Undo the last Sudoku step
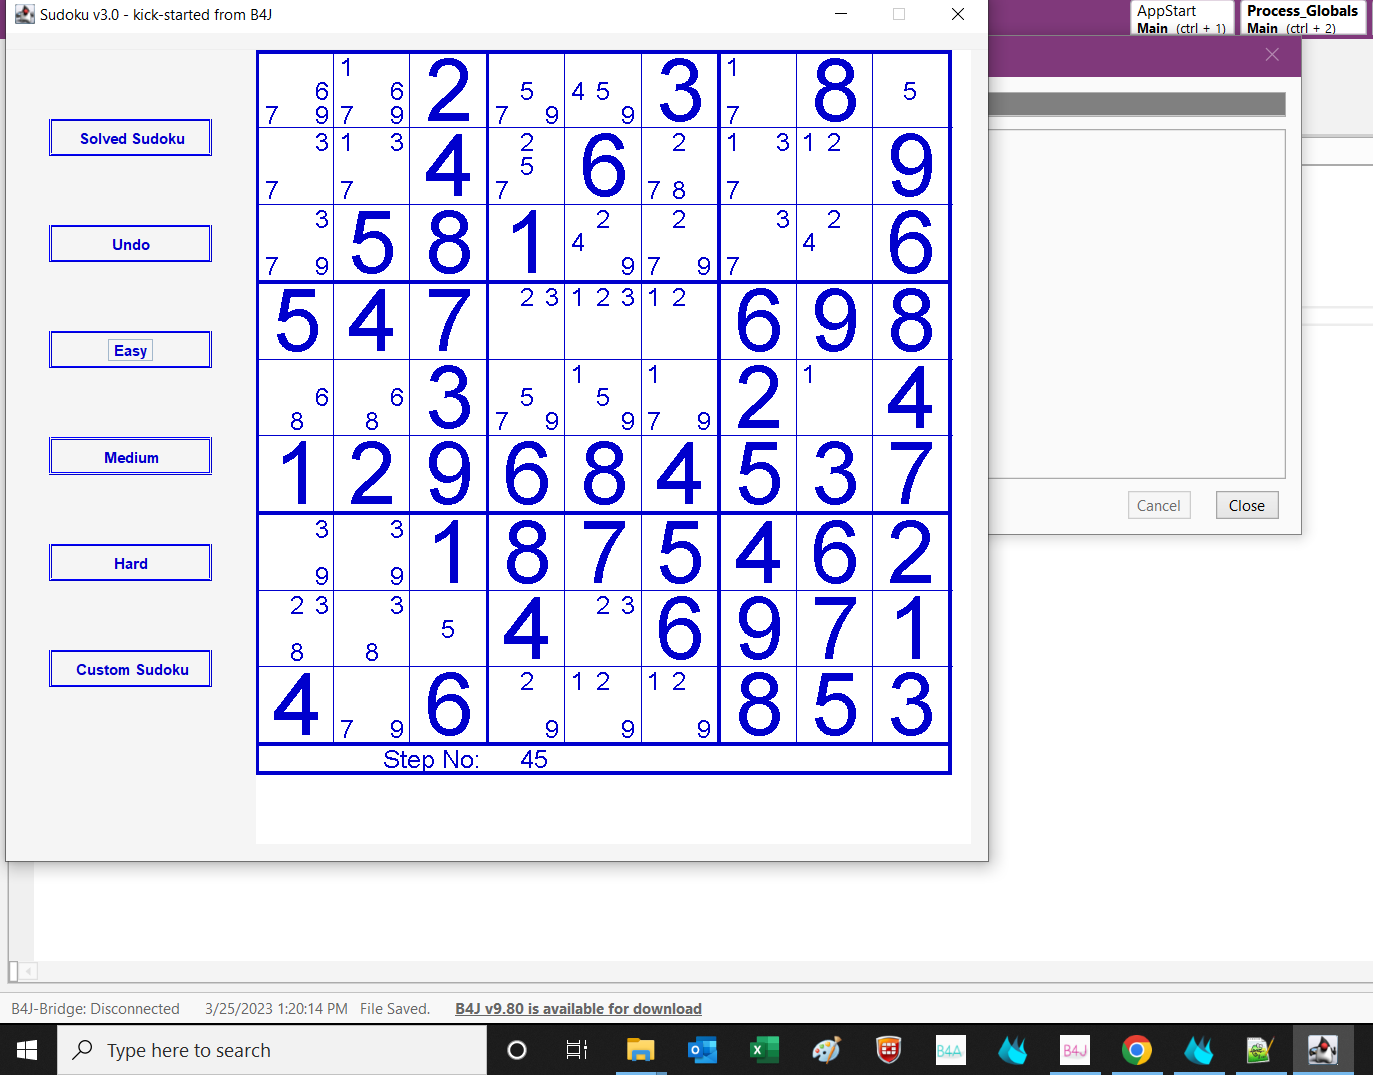Viewport: 1373px width, 1075px height. point(131,244)
